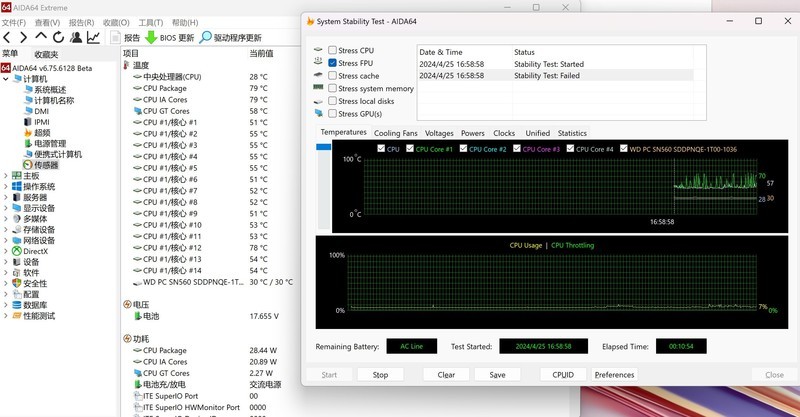Image resolution: width=800 pixels, height=417 pixels.
Task: Select 便携式计算机 portable computer item
Action: pyautogui.click(x=58, y=154)
